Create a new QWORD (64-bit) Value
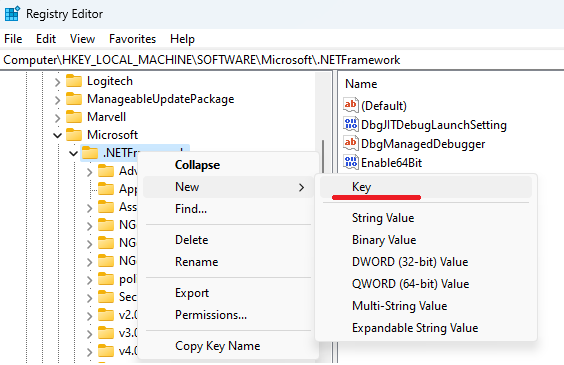Screen dimensions: 564x365 coord(426,284)
